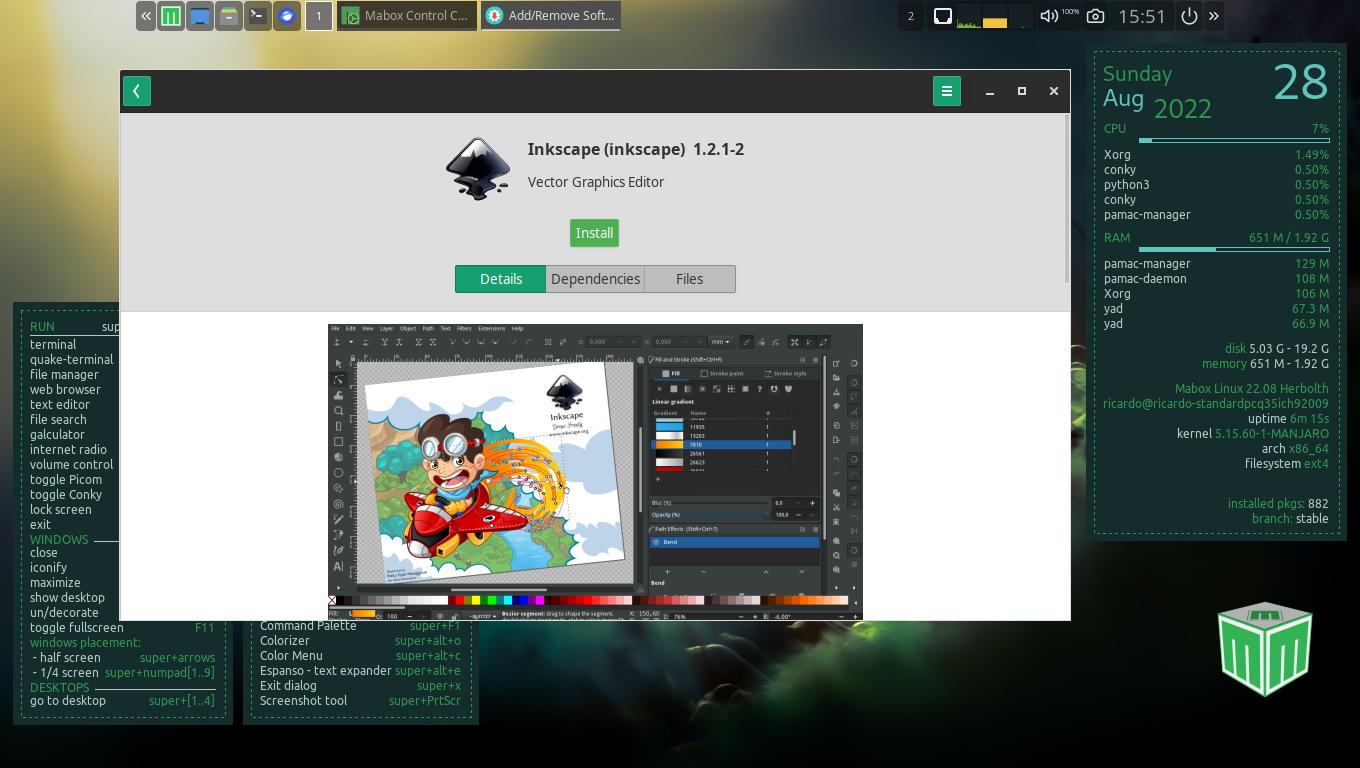Click "branch: stable" line in Conky
1360x768 pixels.
[1290, 518]
